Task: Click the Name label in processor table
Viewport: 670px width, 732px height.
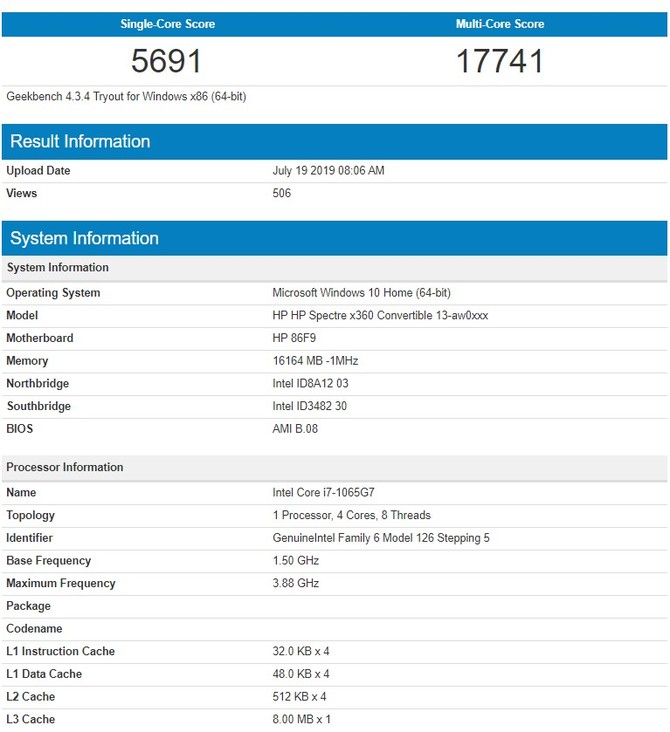Action: (21, 493)
